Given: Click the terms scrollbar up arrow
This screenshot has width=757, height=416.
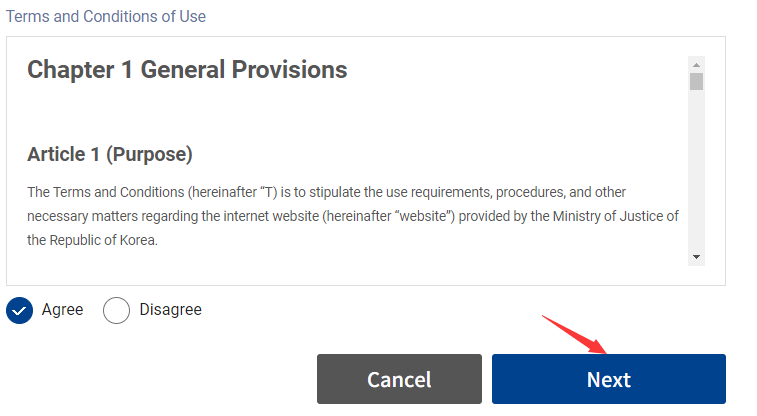Looking at the screenshot, I should coord(696,64).
